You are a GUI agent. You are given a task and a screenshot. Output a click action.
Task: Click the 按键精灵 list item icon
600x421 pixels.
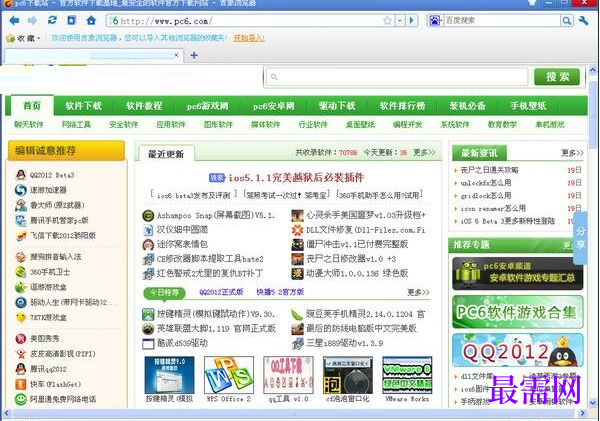click(148, 314)
